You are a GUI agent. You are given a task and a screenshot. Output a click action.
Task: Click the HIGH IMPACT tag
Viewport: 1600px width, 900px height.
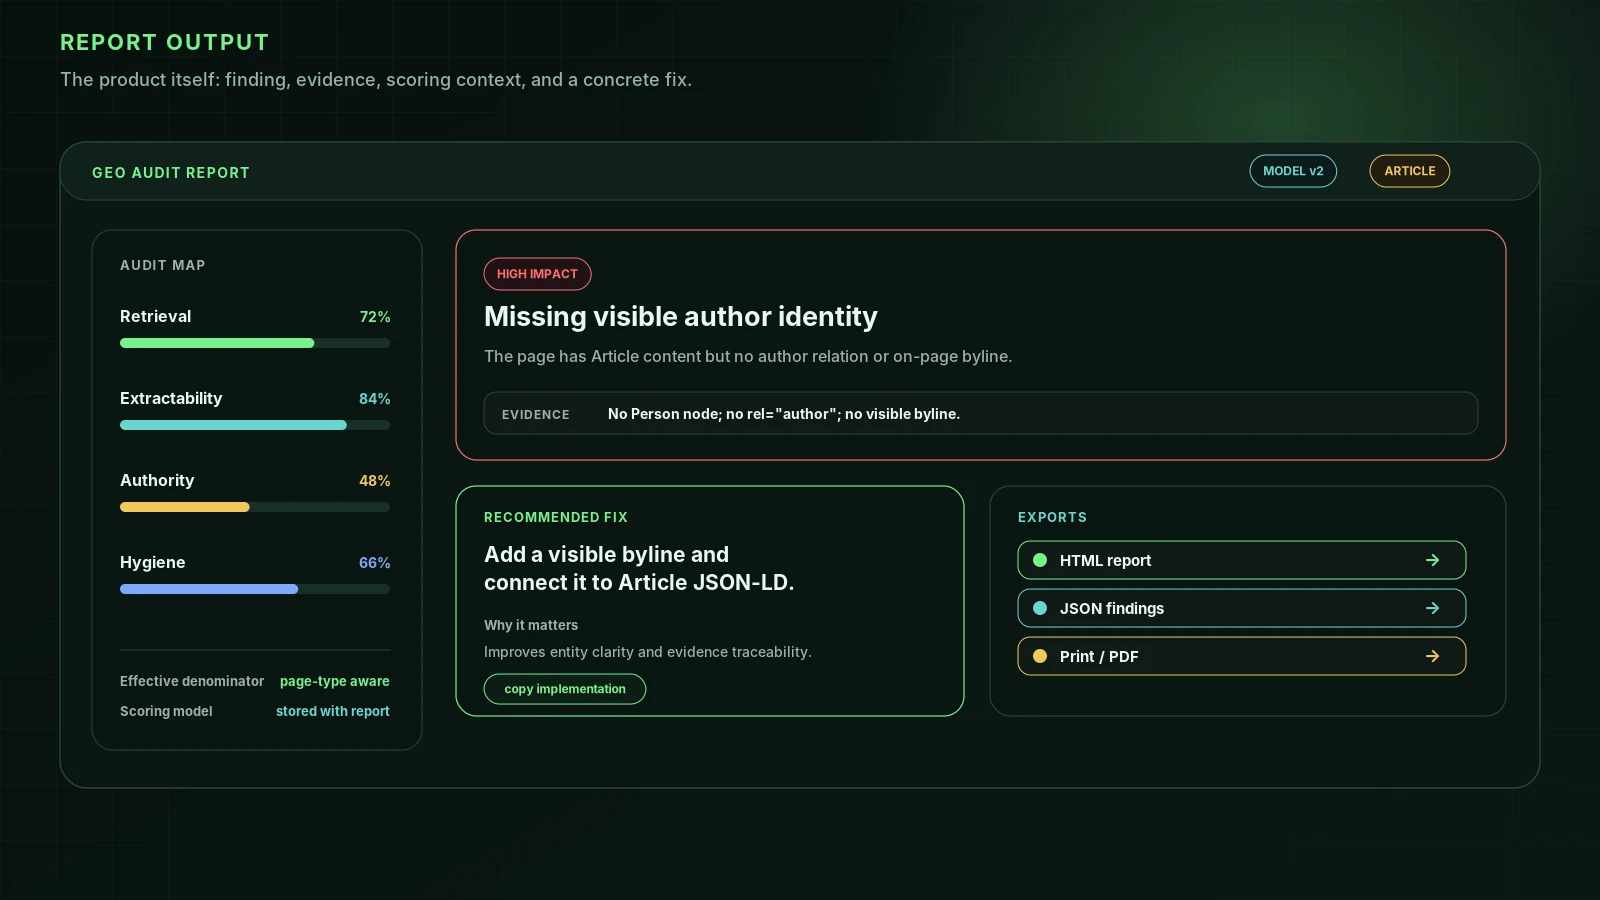pyautogui.click(x=537, y=274)
